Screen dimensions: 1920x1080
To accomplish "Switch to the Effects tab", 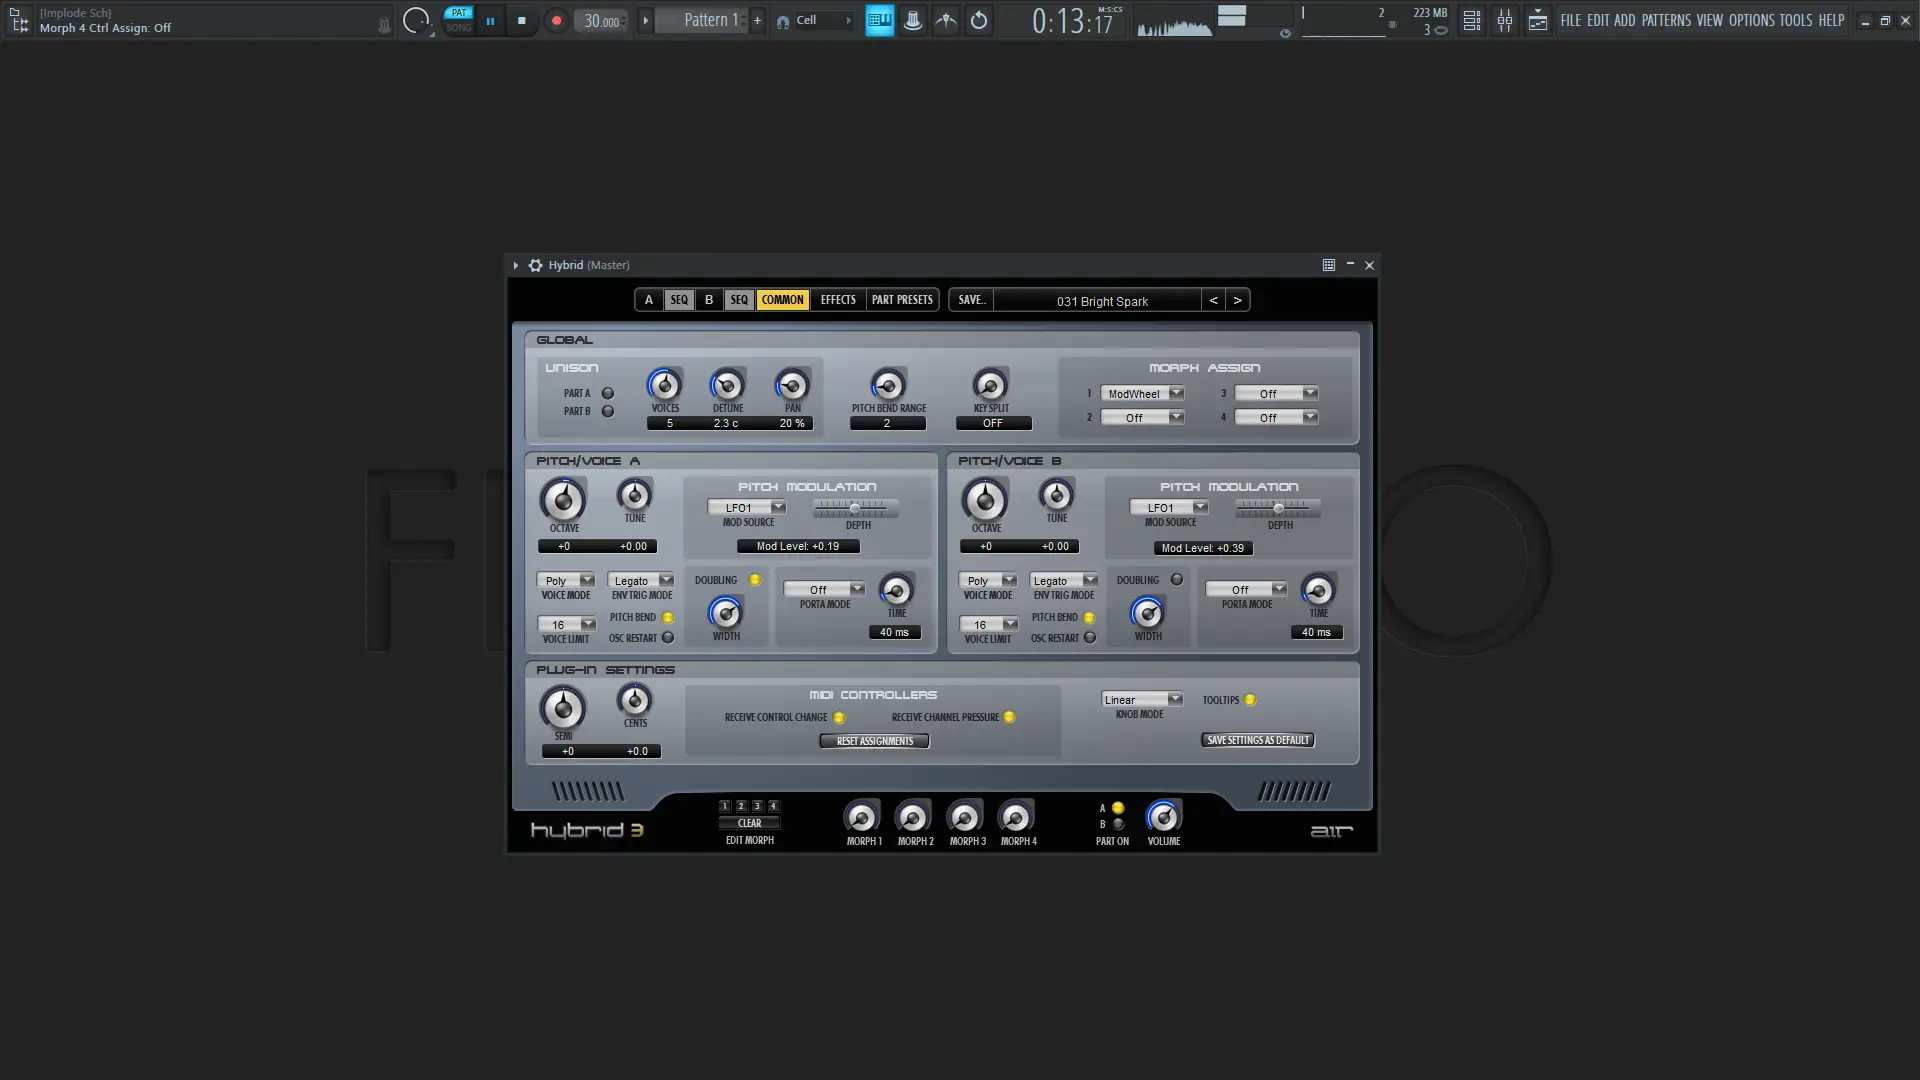I will [838, 300].
